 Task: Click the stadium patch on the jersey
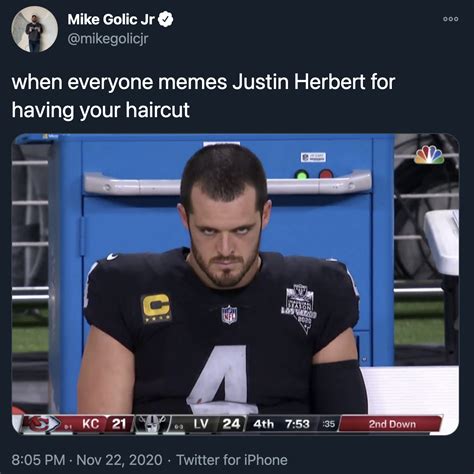(x=301, y=308)
